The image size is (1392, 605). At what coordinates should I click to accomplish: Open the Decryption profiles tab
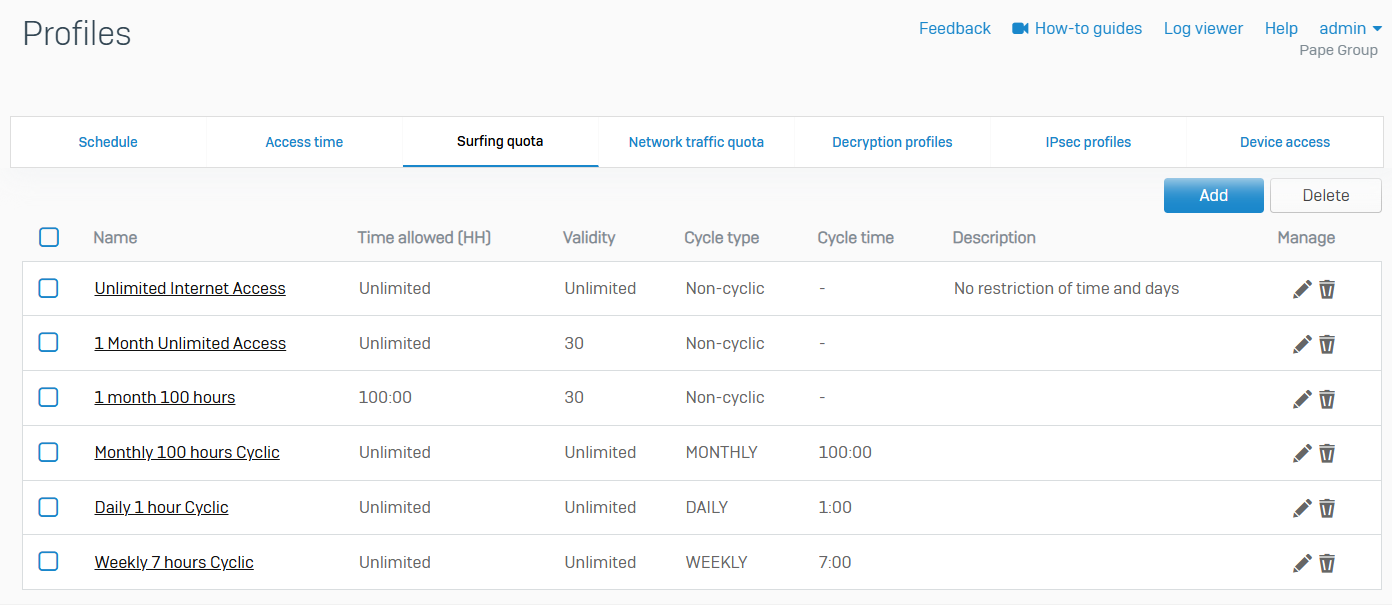pos(892,142)
